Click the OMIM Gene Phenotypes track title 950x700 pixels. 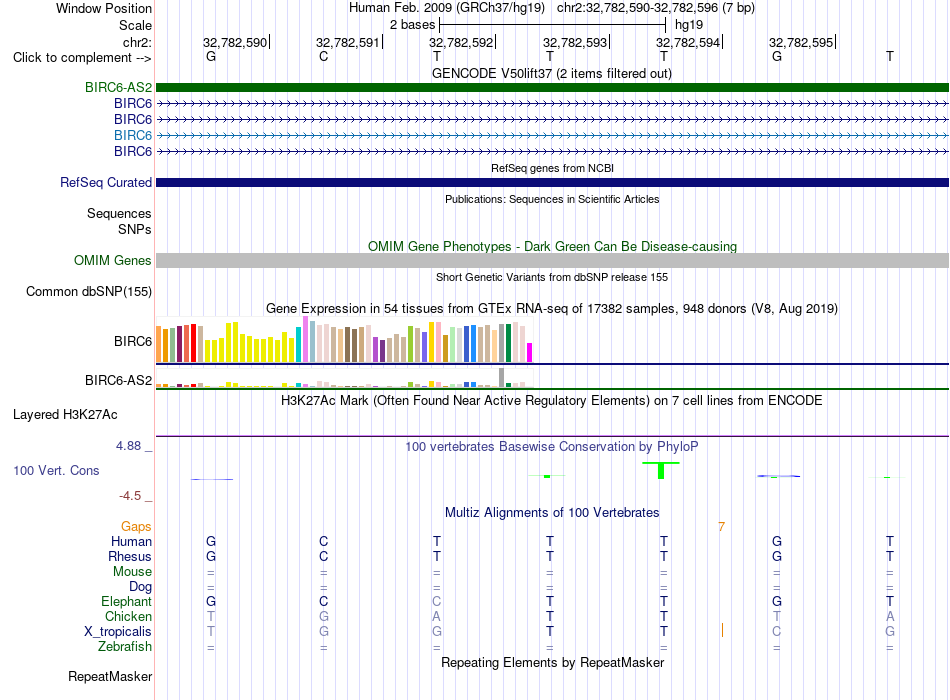[552, 246]
